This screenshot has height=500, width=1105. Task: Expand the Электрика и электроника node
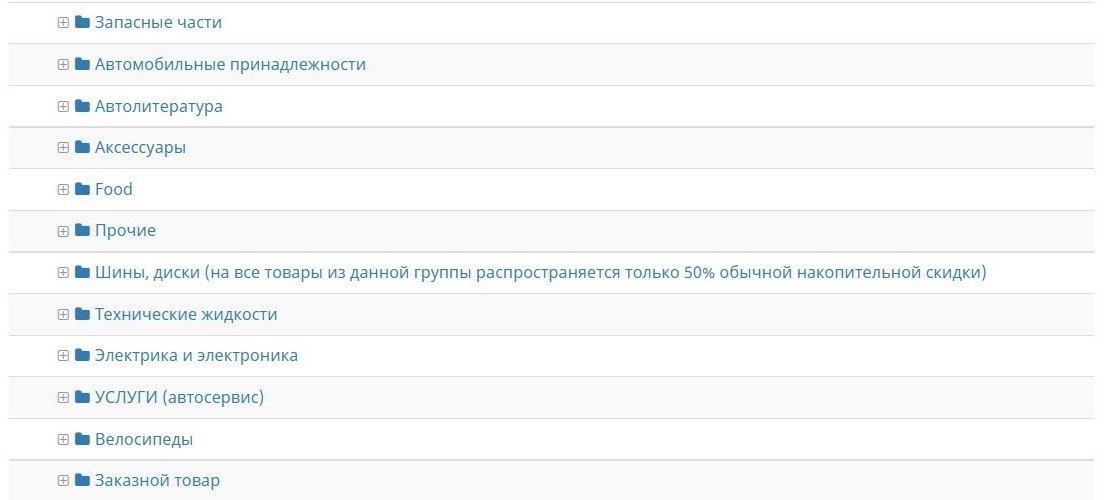[x=63, y=356]
